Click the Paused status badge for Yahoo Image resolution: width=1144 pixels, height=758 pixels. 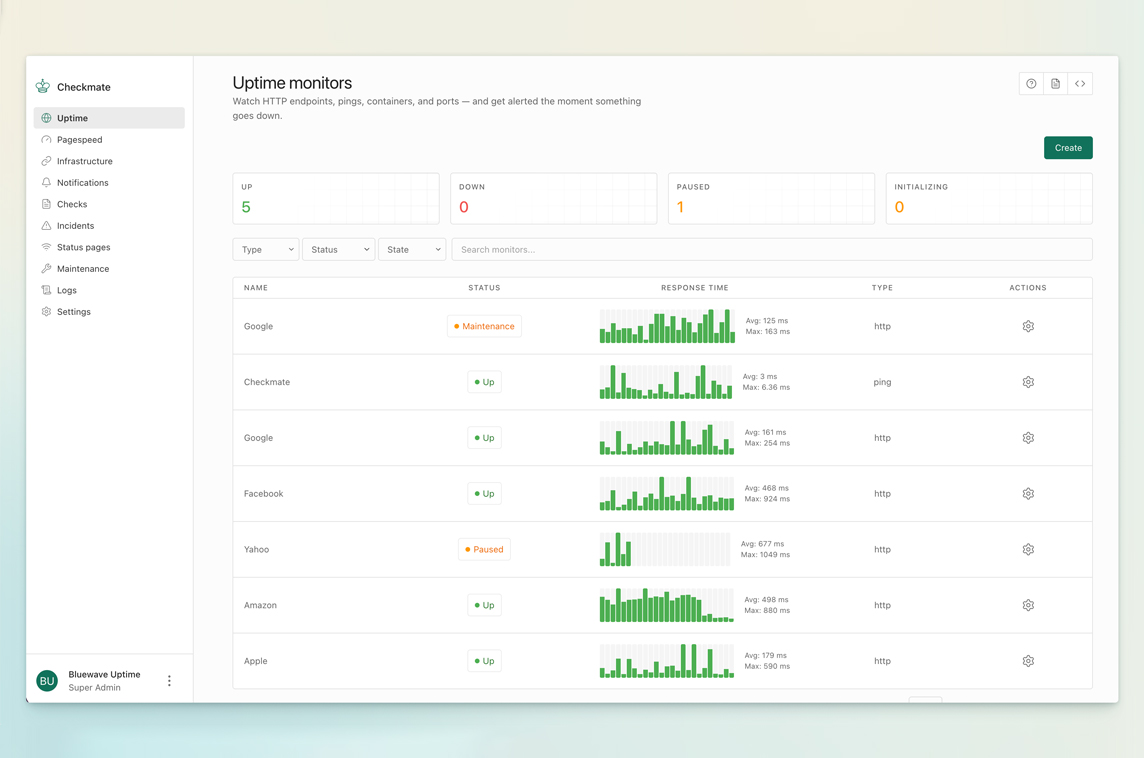pyautogui.click(x=484, y=549)
